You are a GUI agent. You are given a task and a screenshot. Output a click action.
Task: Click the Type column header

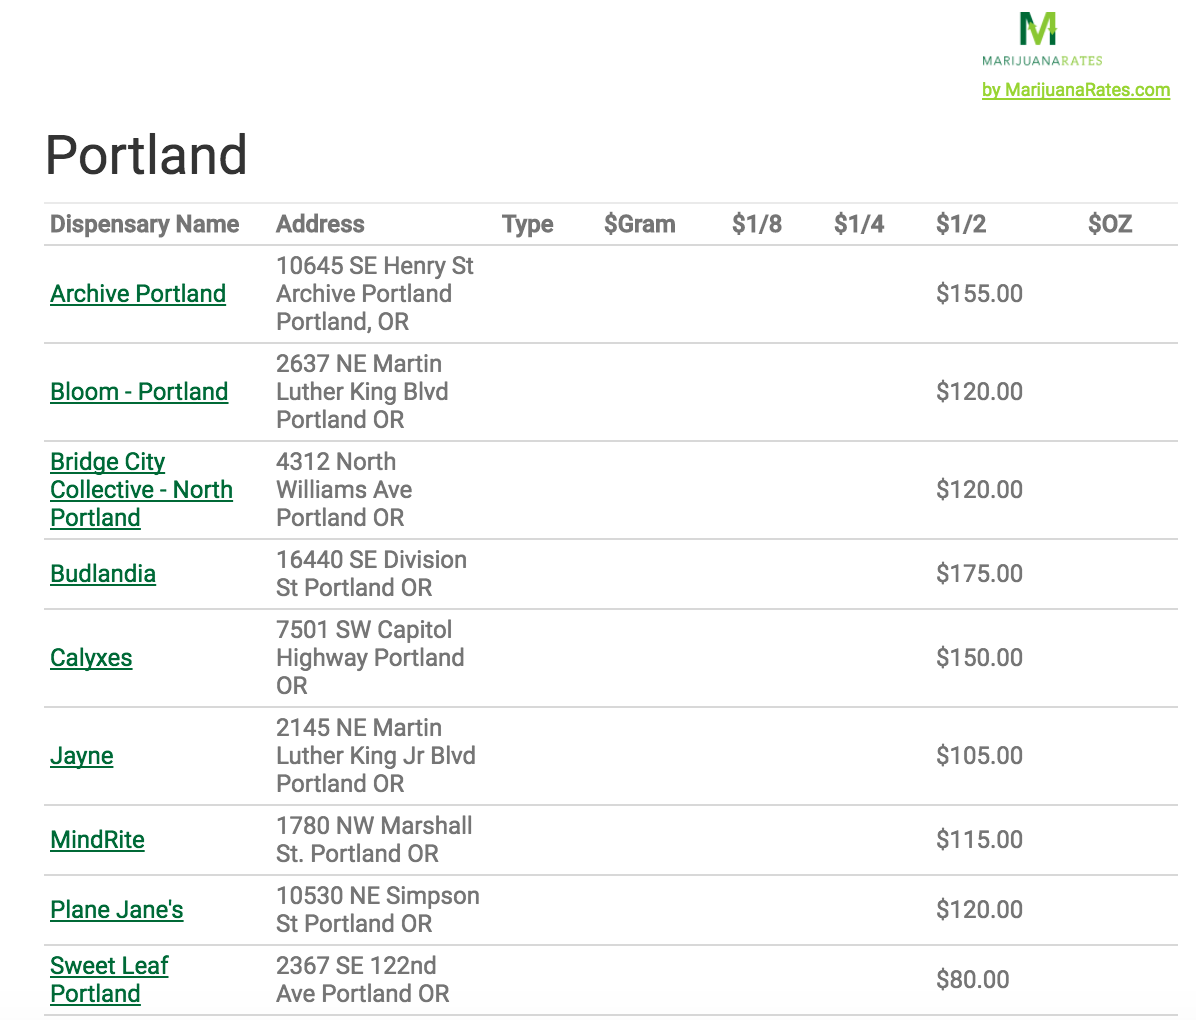click(527, 224)
